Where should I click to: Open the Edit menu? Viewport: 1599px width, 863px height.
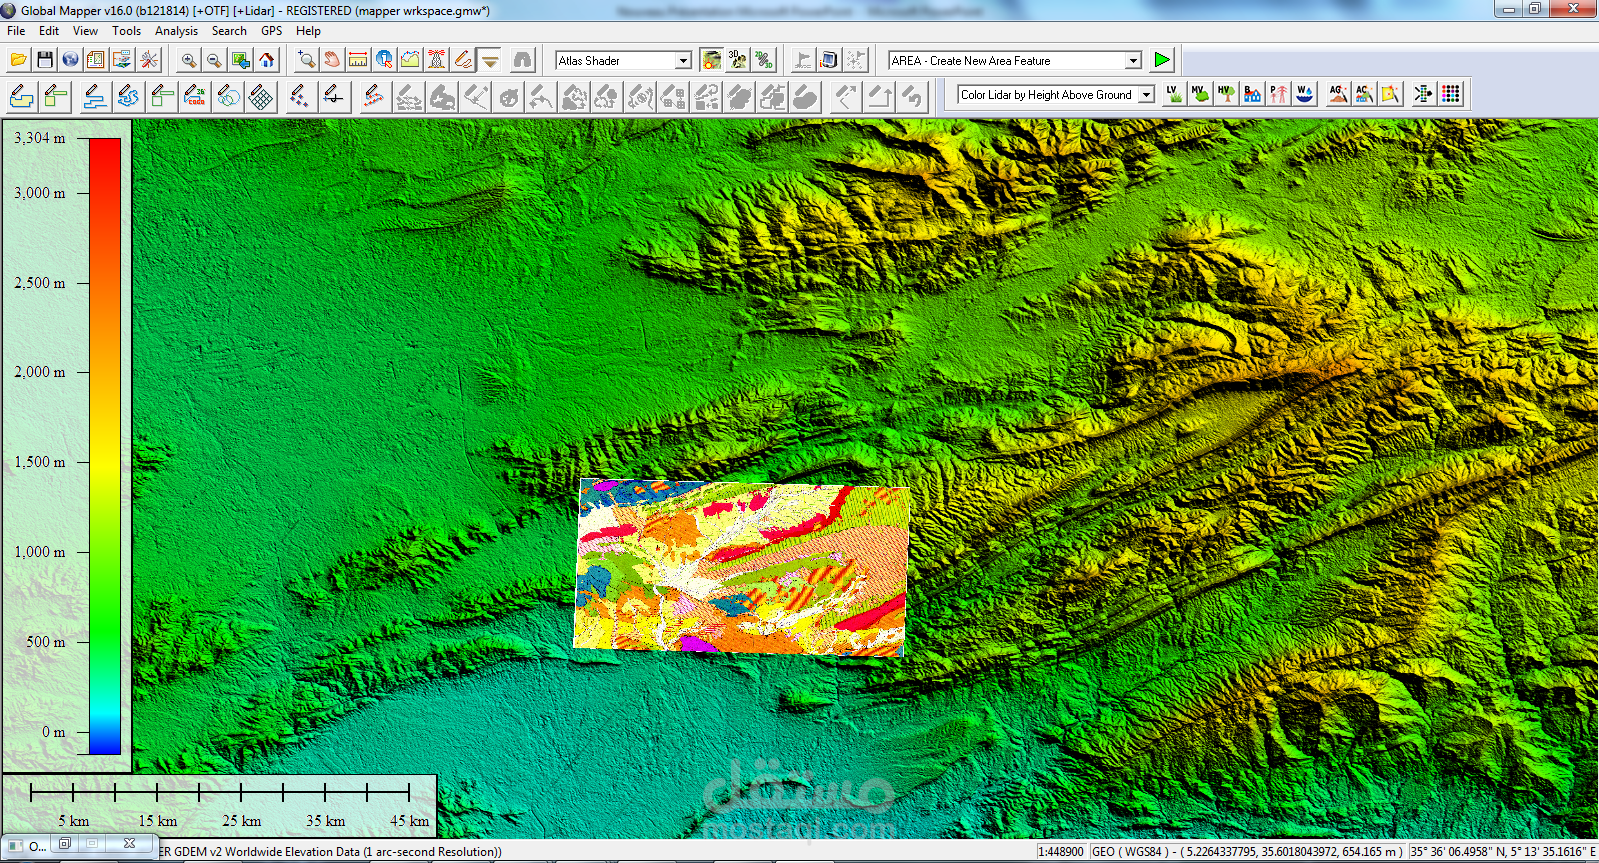pyautogui.click(x=49, y=31)
